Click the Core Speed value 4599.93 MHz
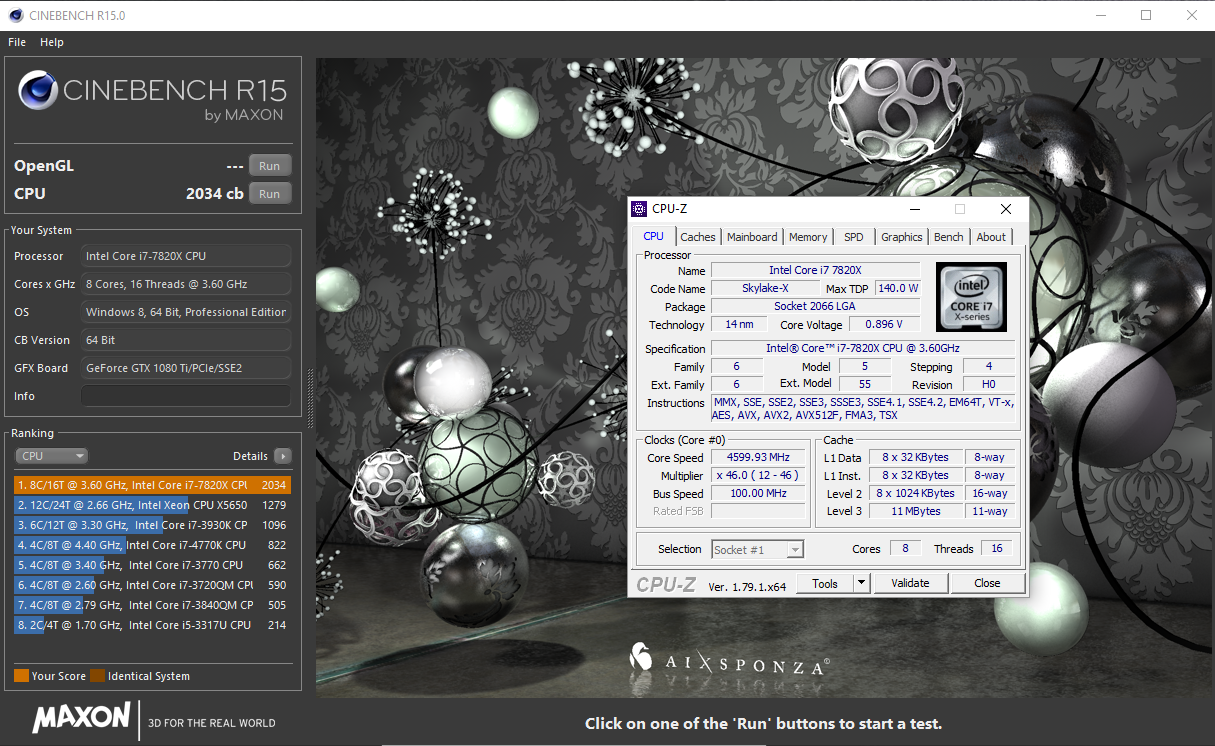Viewport: 1215px width, 746px height. (758, 457)
